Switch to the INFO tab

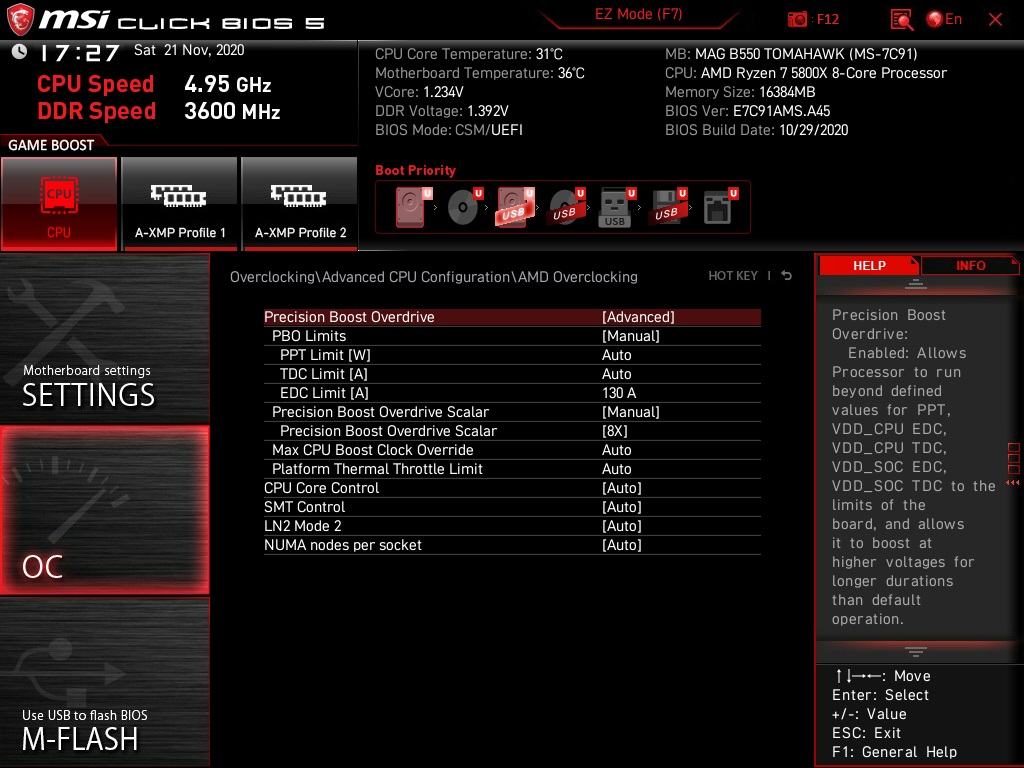coord(970,265)
